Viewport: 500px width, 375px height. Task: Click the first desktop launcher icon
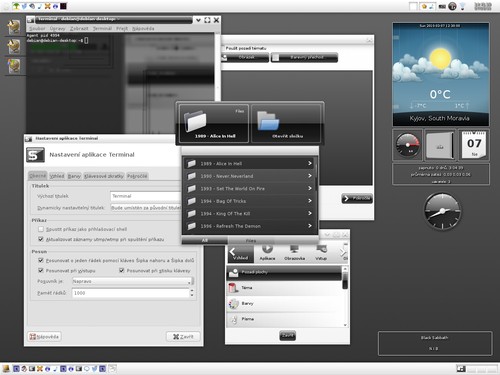pos(14,27)
